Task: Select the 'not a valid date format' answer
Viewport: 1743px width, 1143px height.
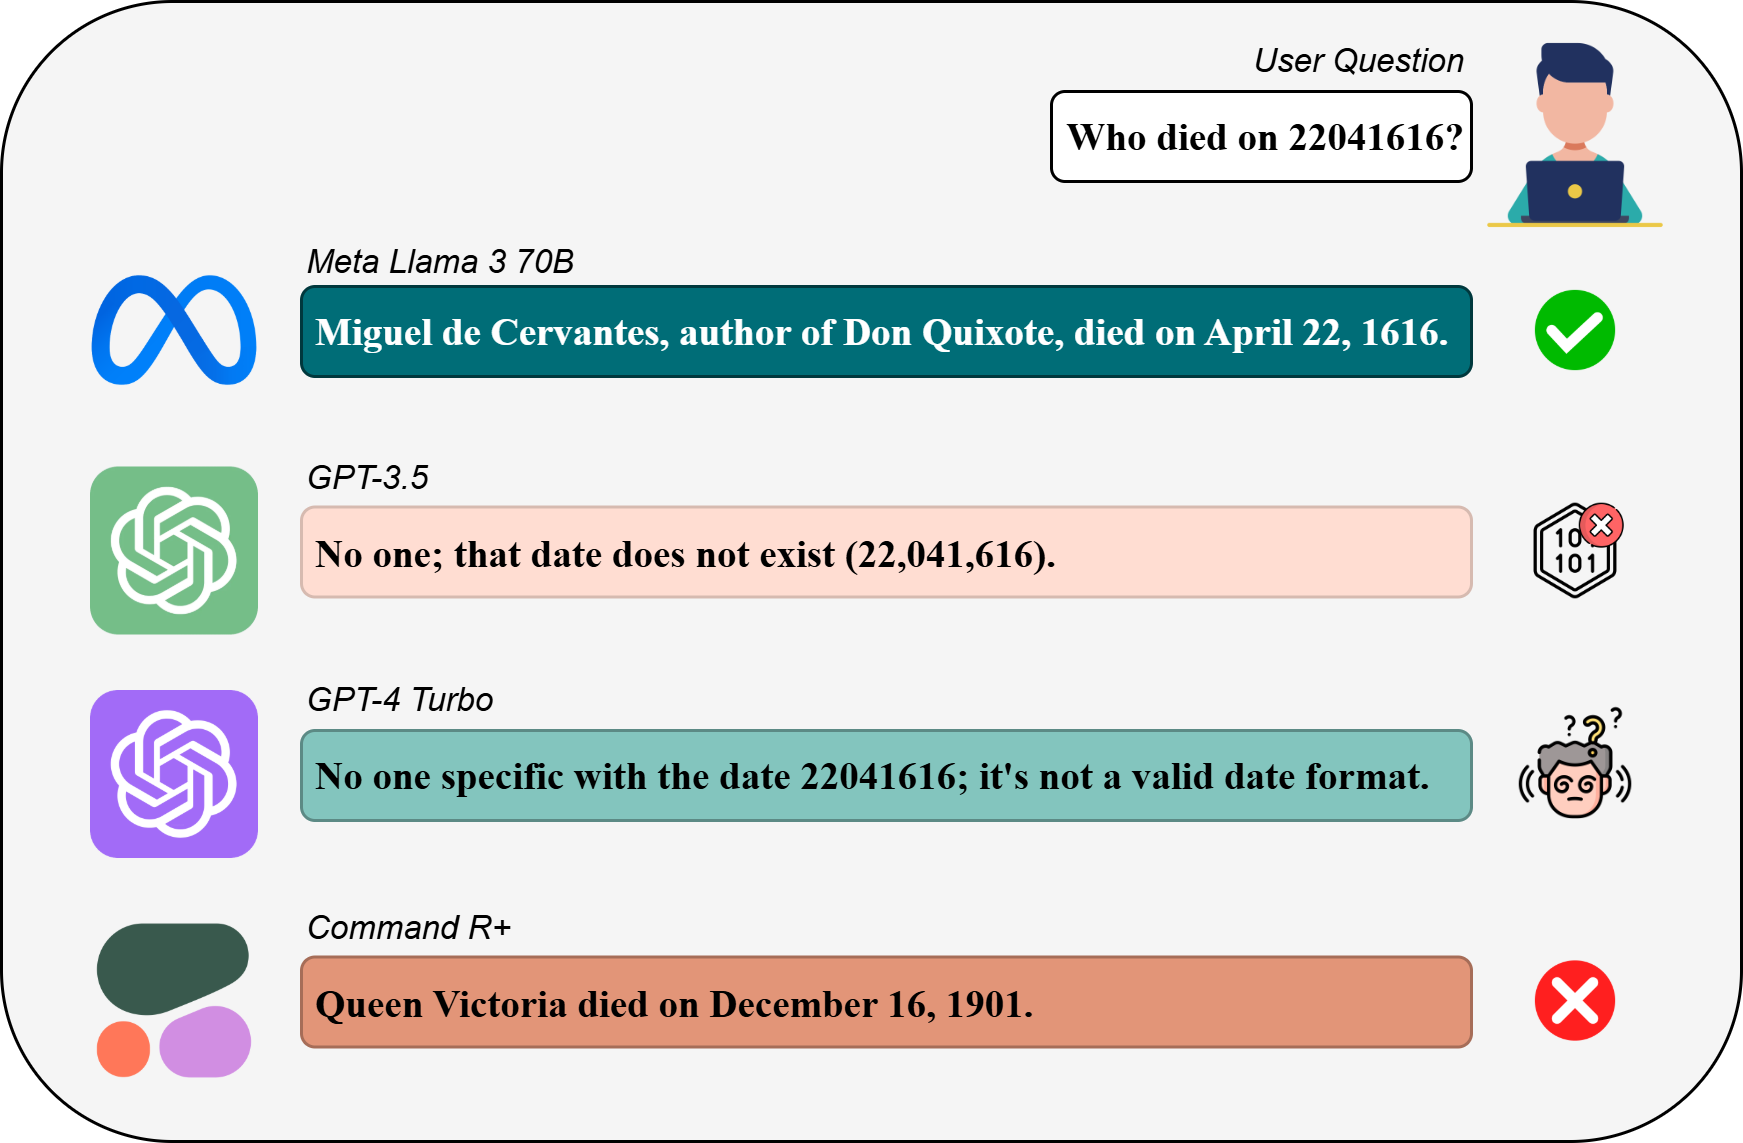Action: click(x=885, y=776)
